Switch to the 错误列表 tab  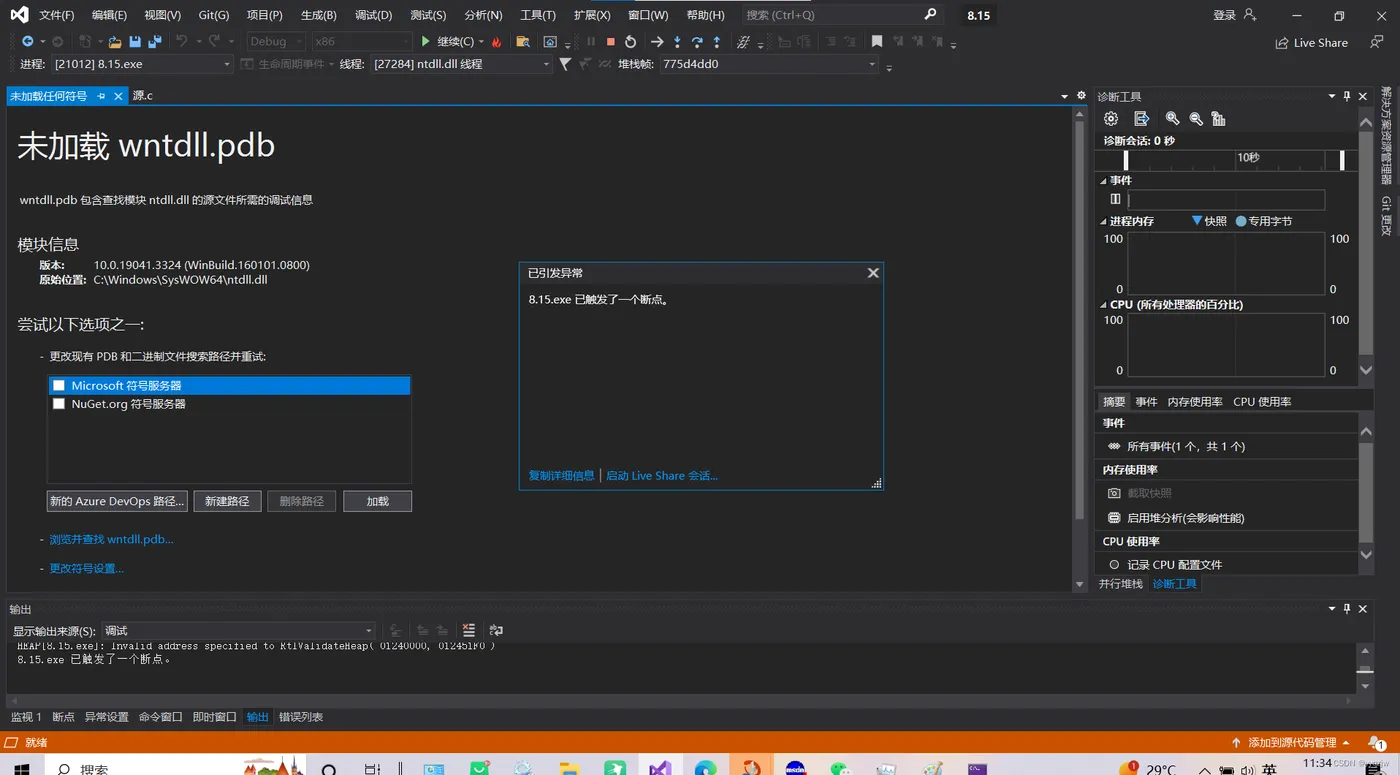pyautogui.click(x=301, y=717)
